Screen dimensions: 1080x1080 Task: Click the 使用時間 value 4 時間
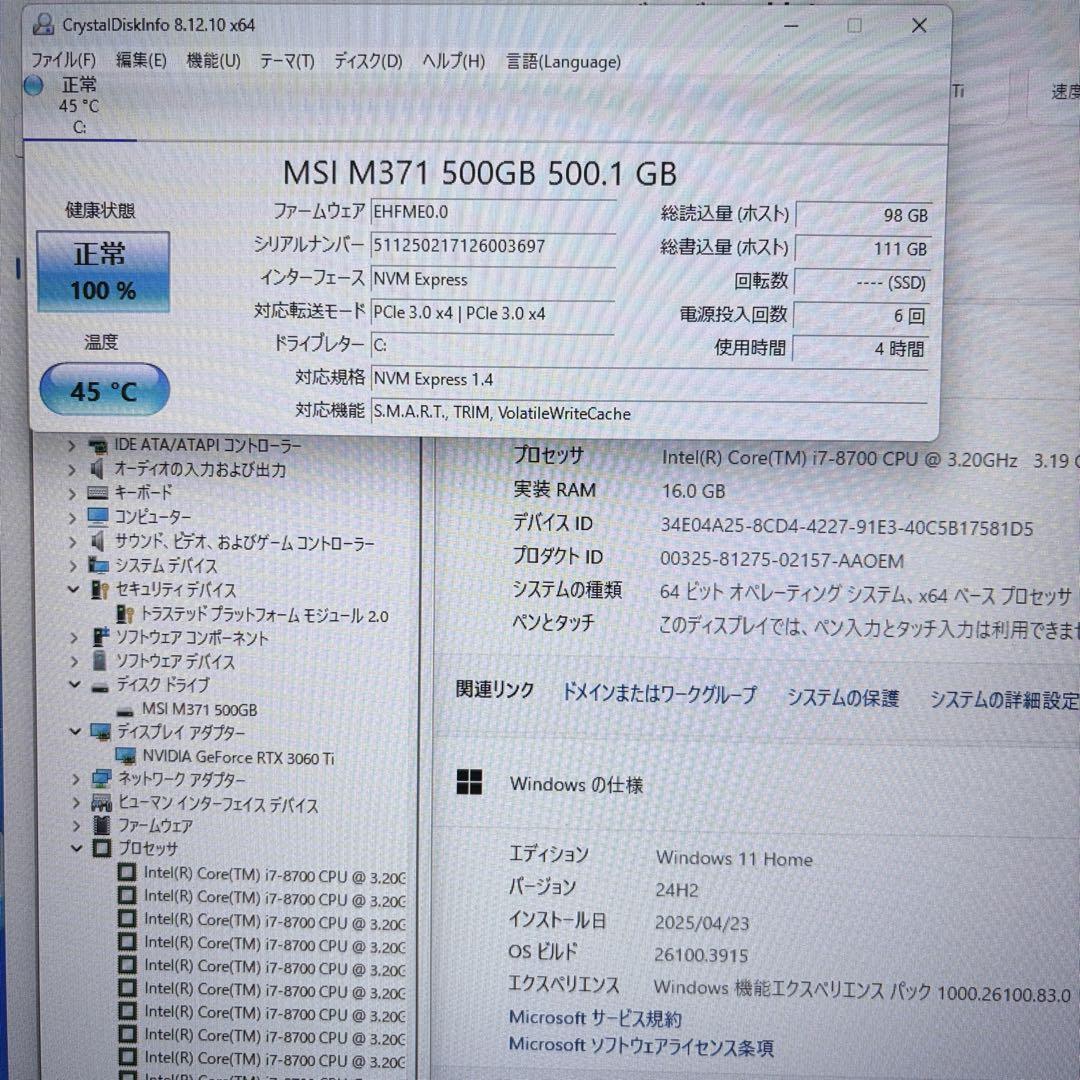pos(862,349)
